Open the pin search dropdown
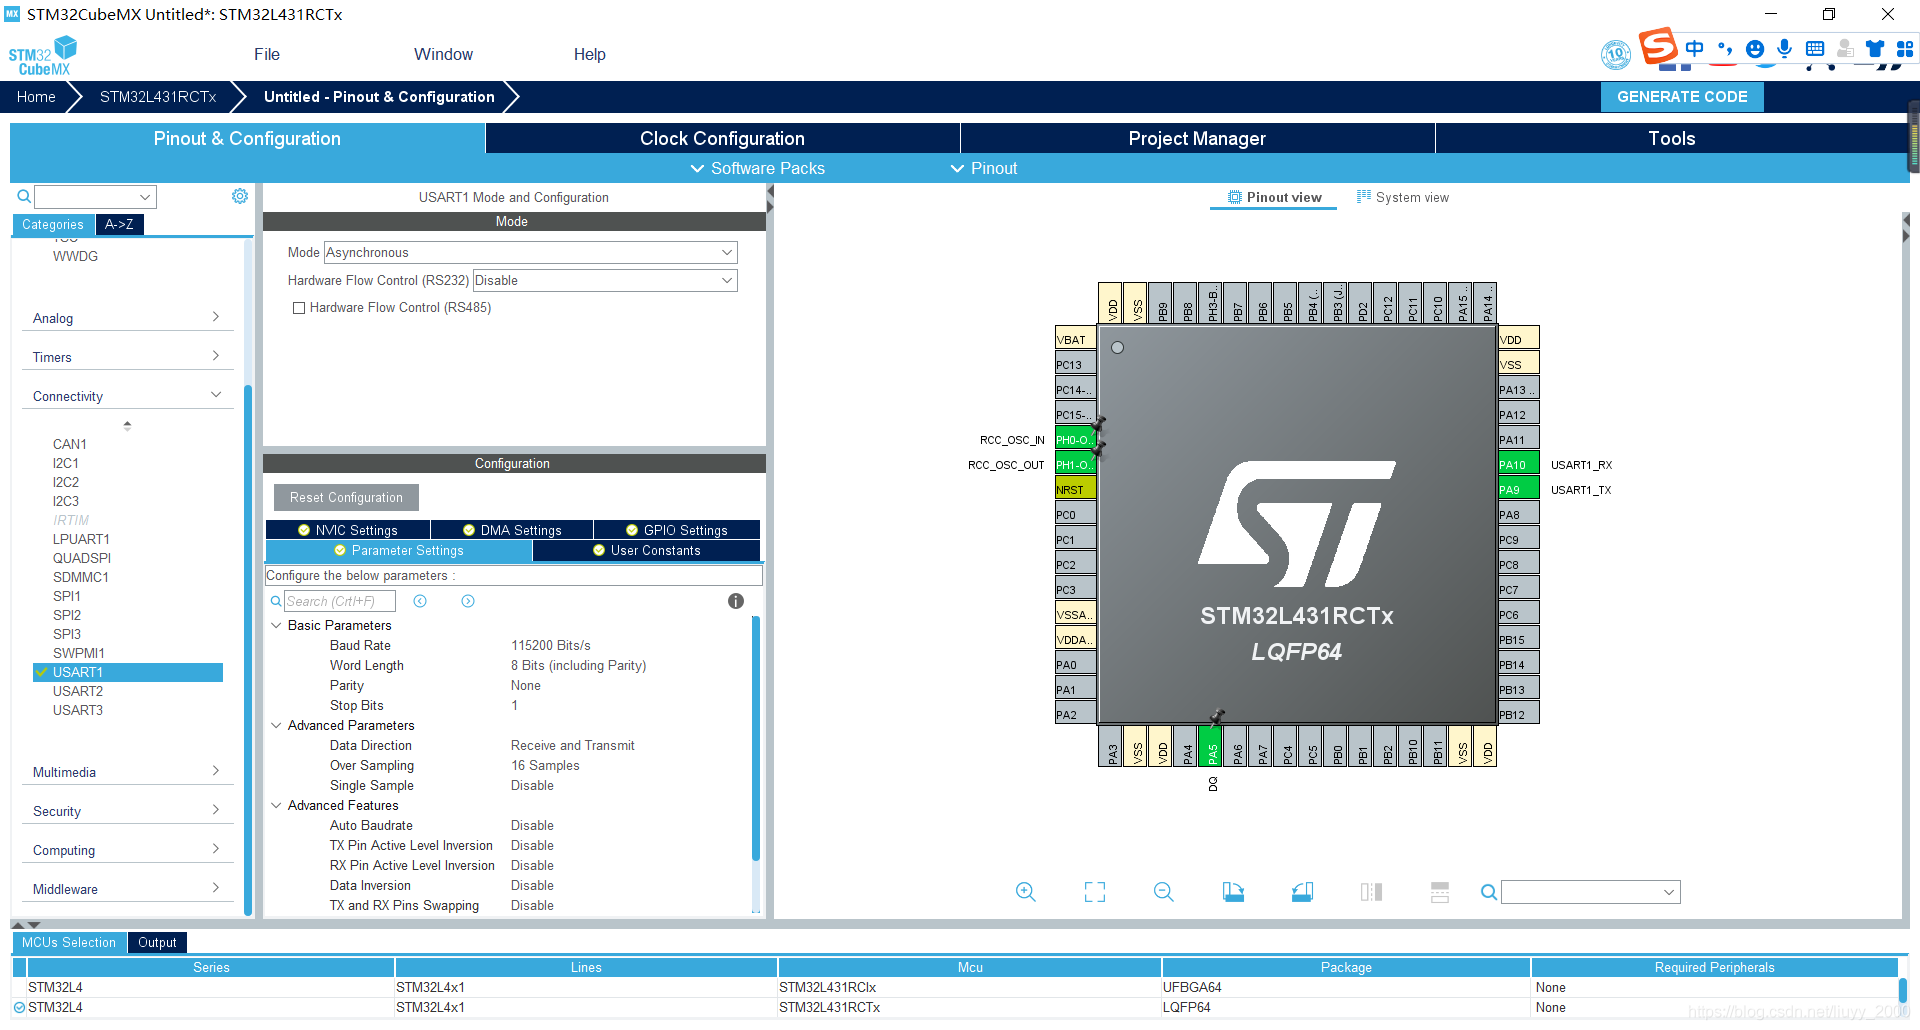1920x1030 pixels. (x=1590, y=892)
